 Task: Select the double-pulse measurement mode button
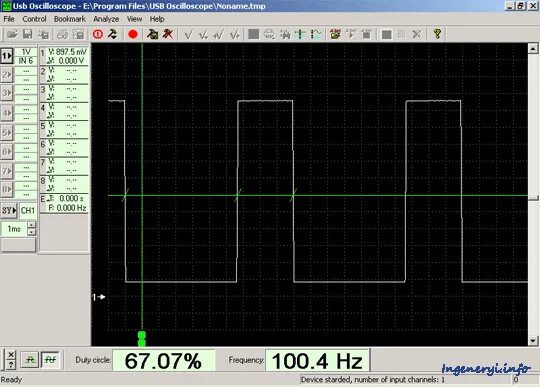50,360
